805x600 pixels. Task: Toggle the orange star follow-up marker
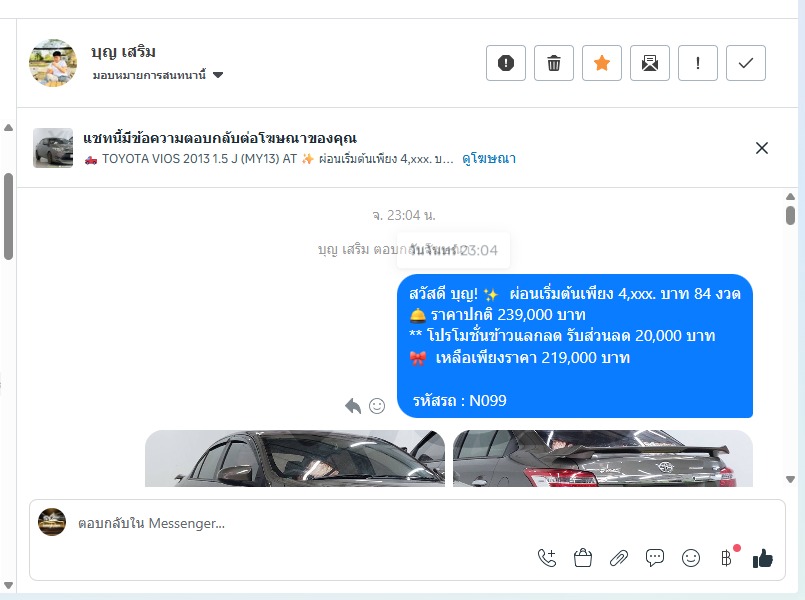pos(602,63)
